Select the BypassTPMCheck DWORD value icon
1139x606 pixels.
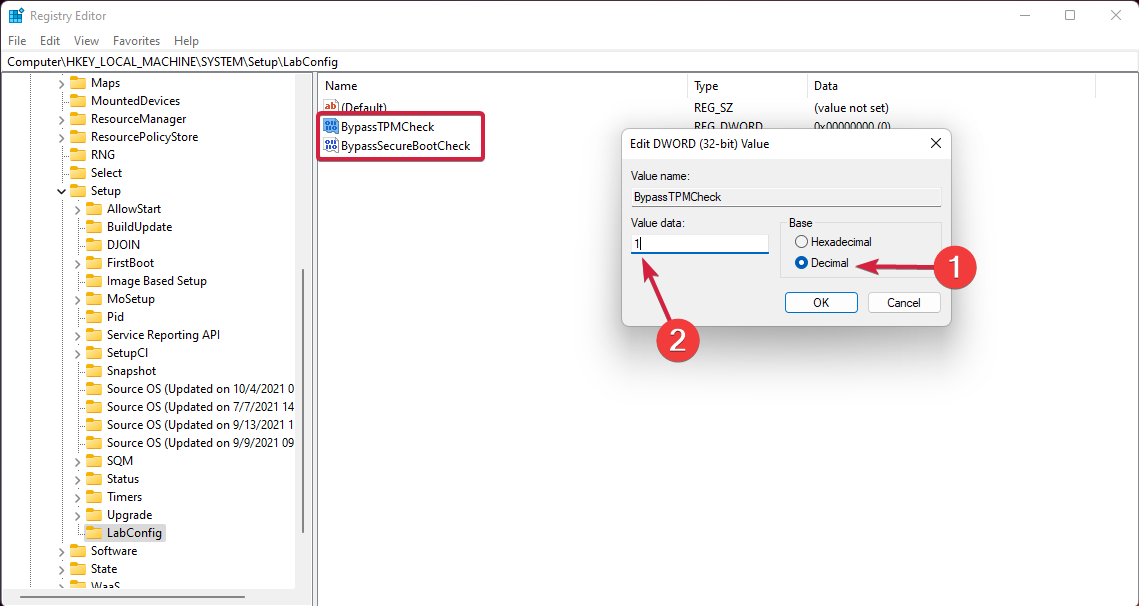[331, 126]
